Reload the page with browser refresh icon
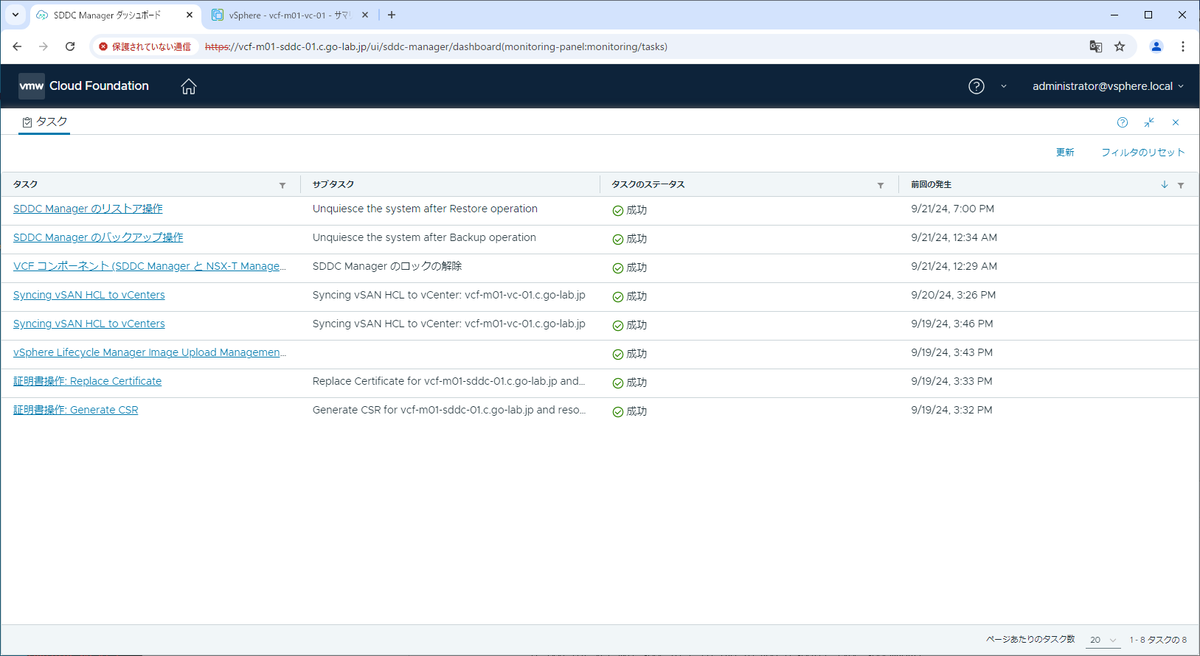Screen dimensions: 1200x656 70,46
